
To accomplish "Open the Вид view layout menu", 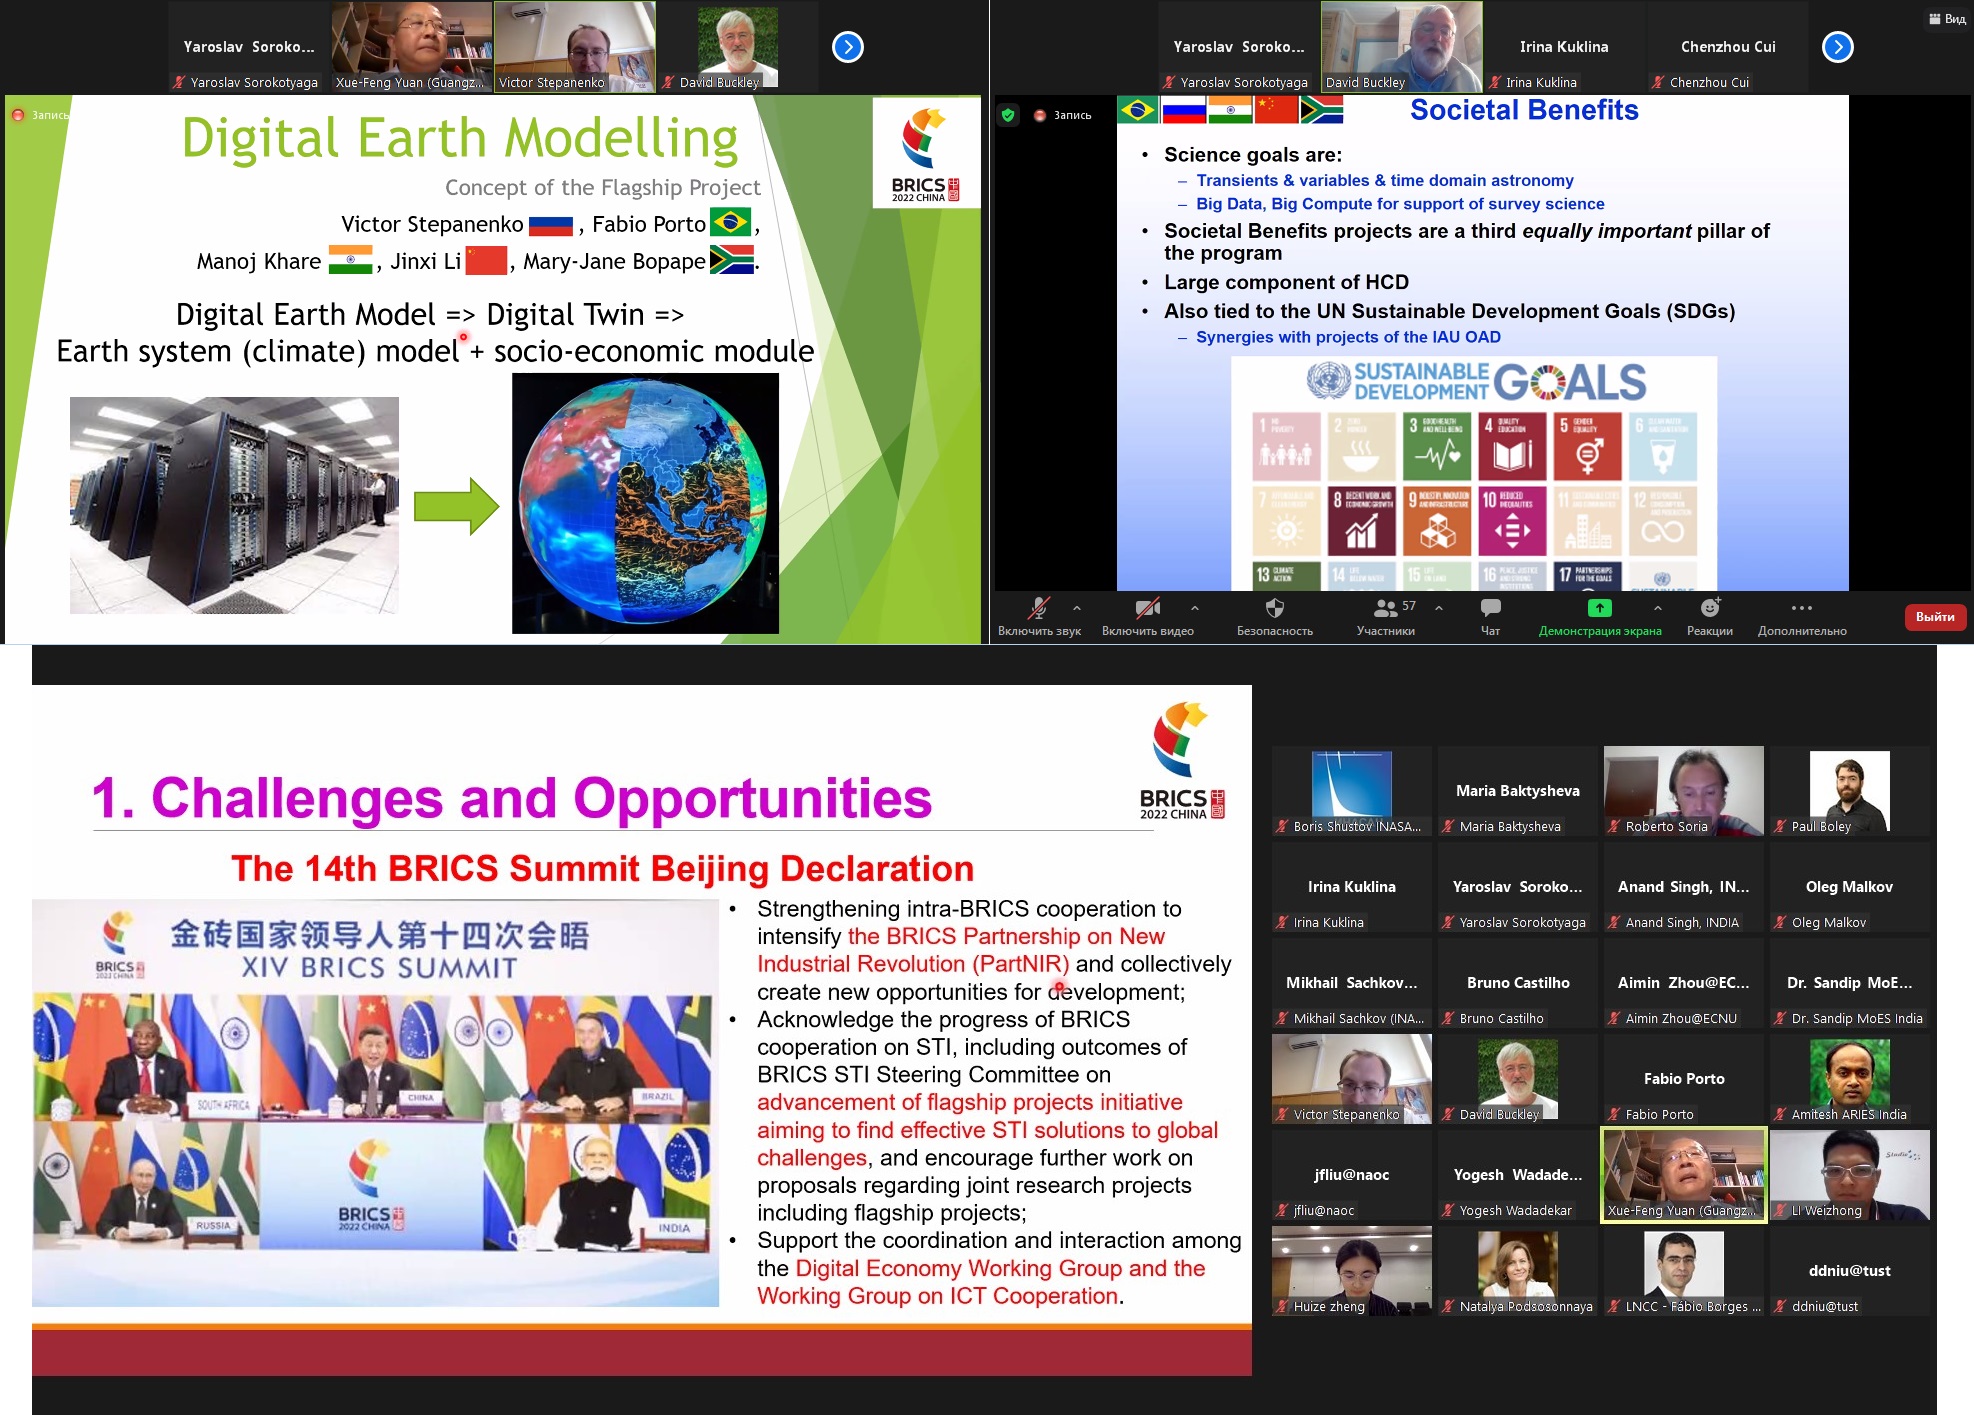I will (x=1947, y=19).
